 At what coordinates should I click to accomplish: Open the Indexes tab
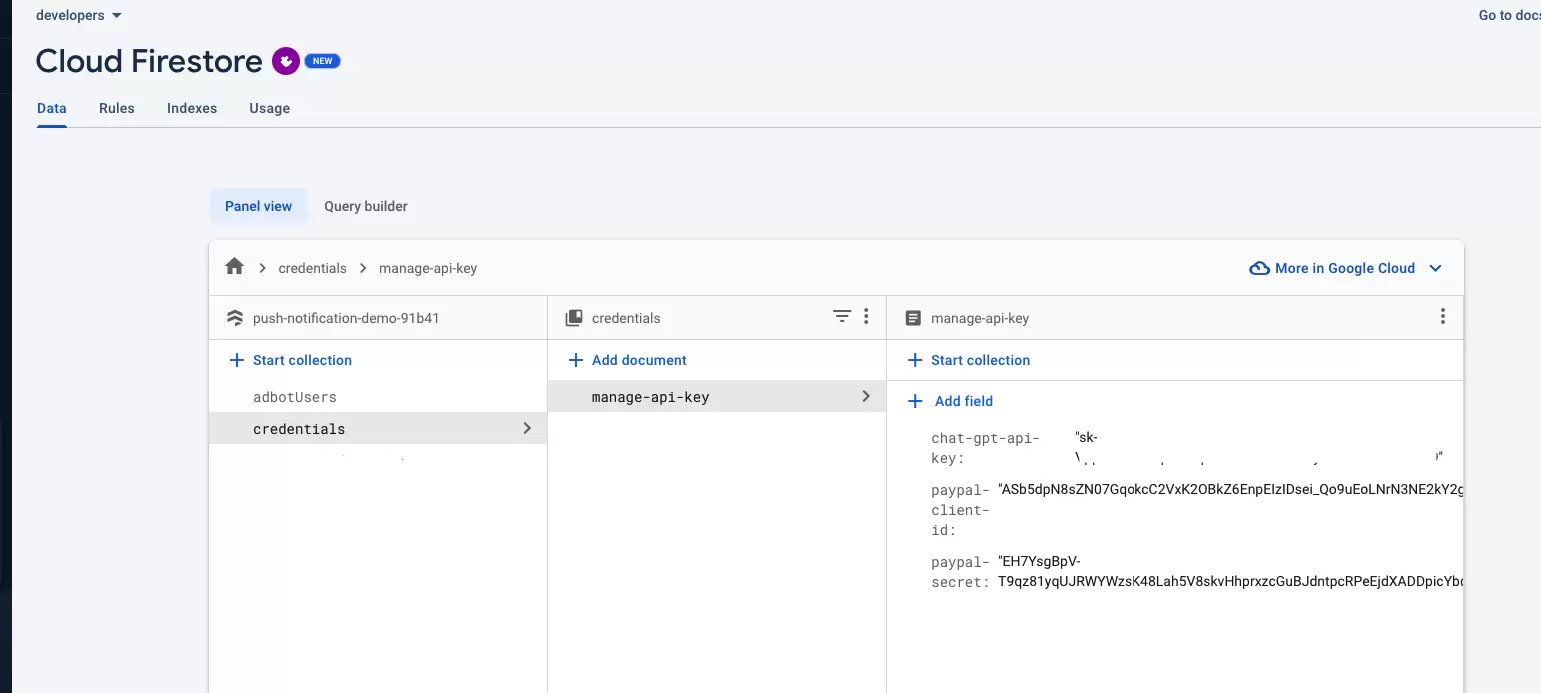coord(192,108)
